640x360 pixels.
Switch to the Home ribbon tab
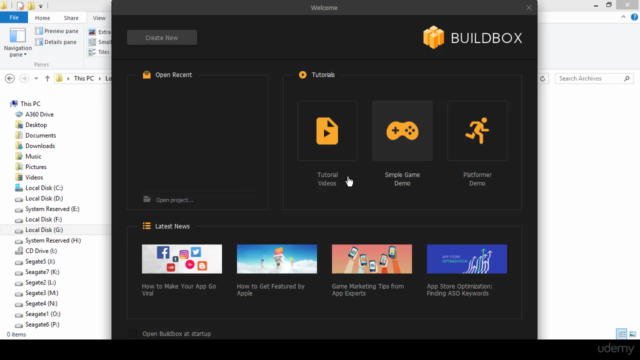click(x=42, y=18)
